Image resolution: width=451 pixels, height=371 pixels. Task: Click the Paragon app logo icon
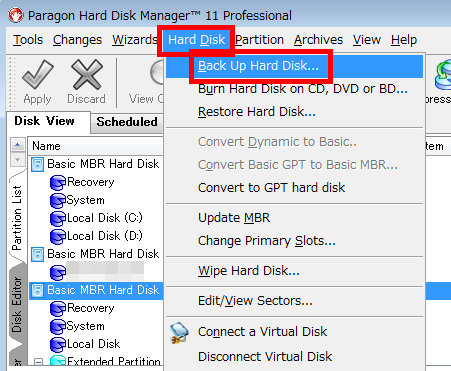tap(16, 15)
